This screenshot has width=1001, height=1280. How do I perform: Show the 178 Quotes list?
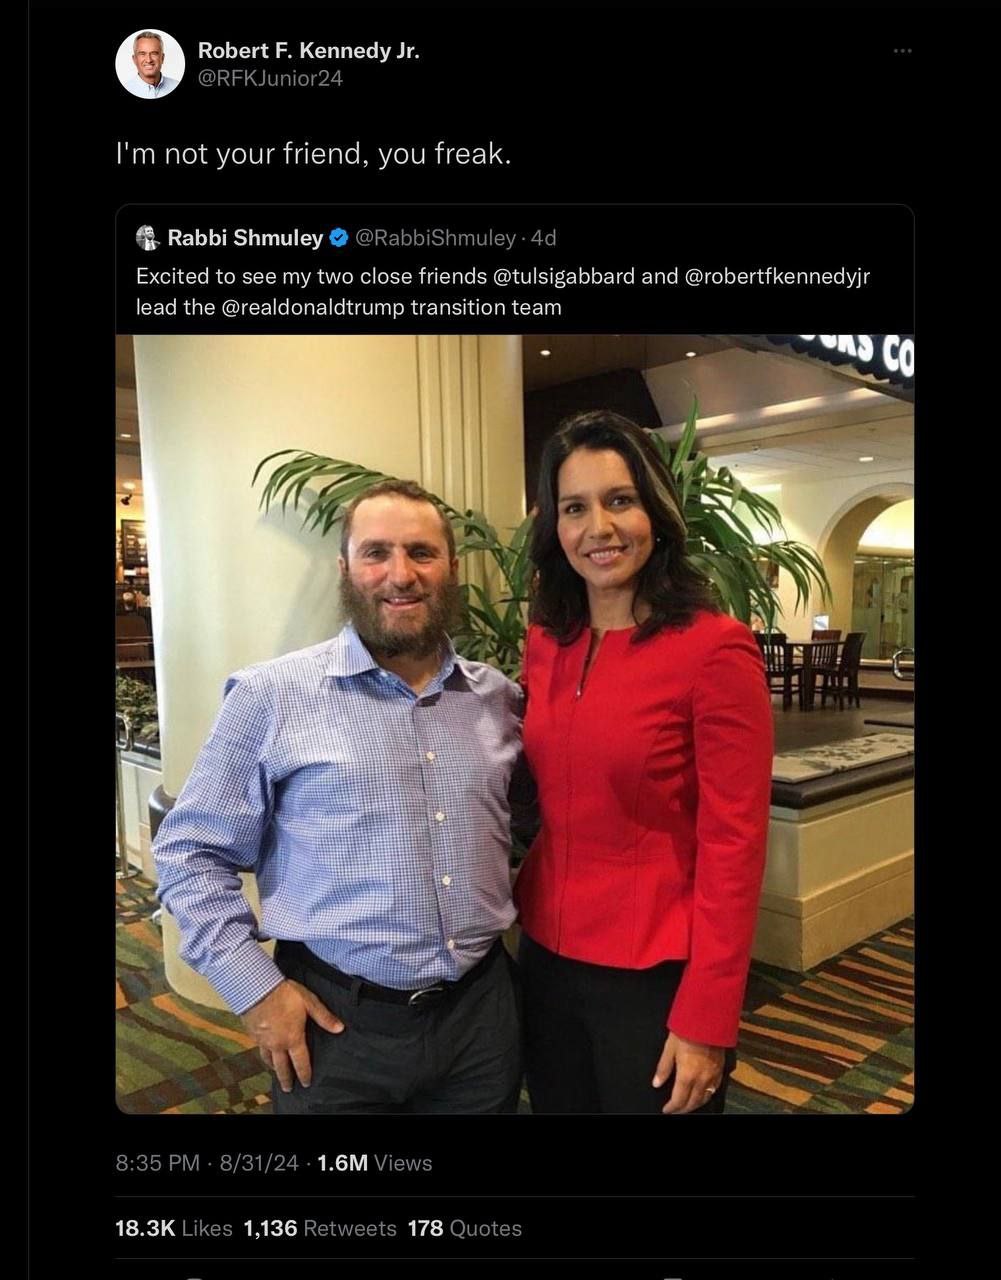(x=465, y=1228)
